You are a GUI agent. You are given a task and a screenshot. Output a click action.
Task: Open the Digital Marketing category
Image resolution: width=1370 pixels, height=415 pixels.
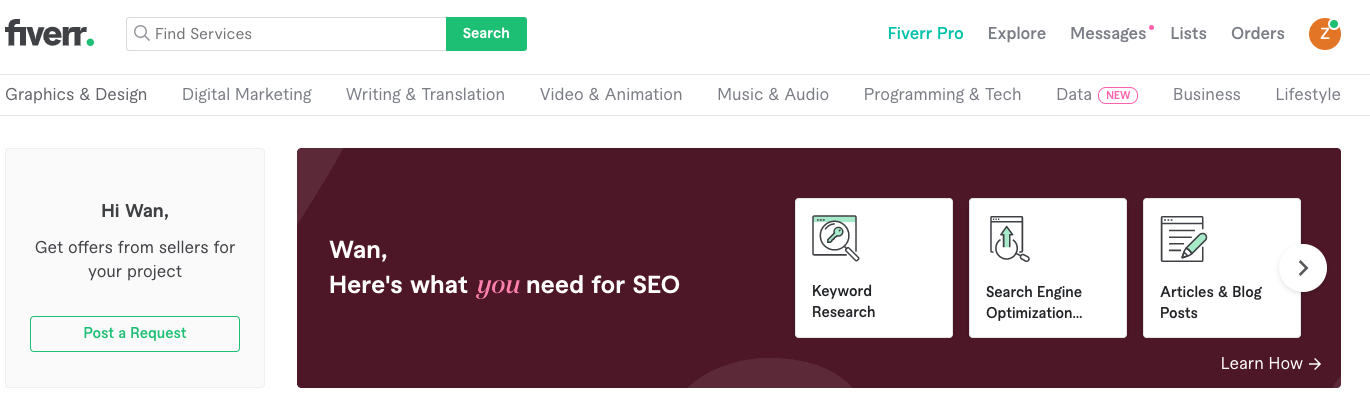pos(247,95)
